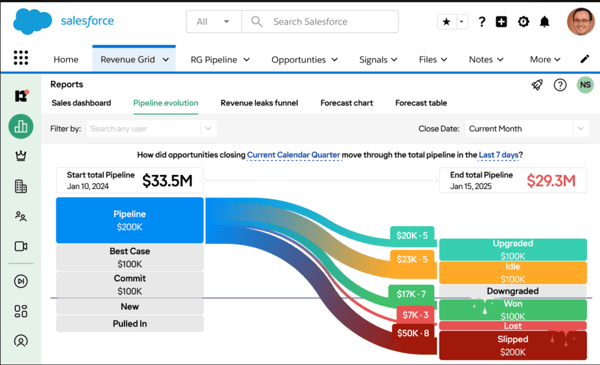Click the global actions plus icon
The width and height of the screenshot is (600, 365).
click(501, 22)
